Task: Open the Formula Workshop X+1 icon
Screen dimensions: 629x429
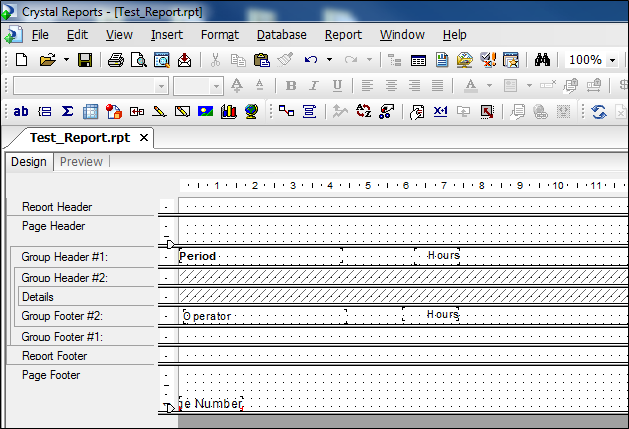Action: [440, 111]
